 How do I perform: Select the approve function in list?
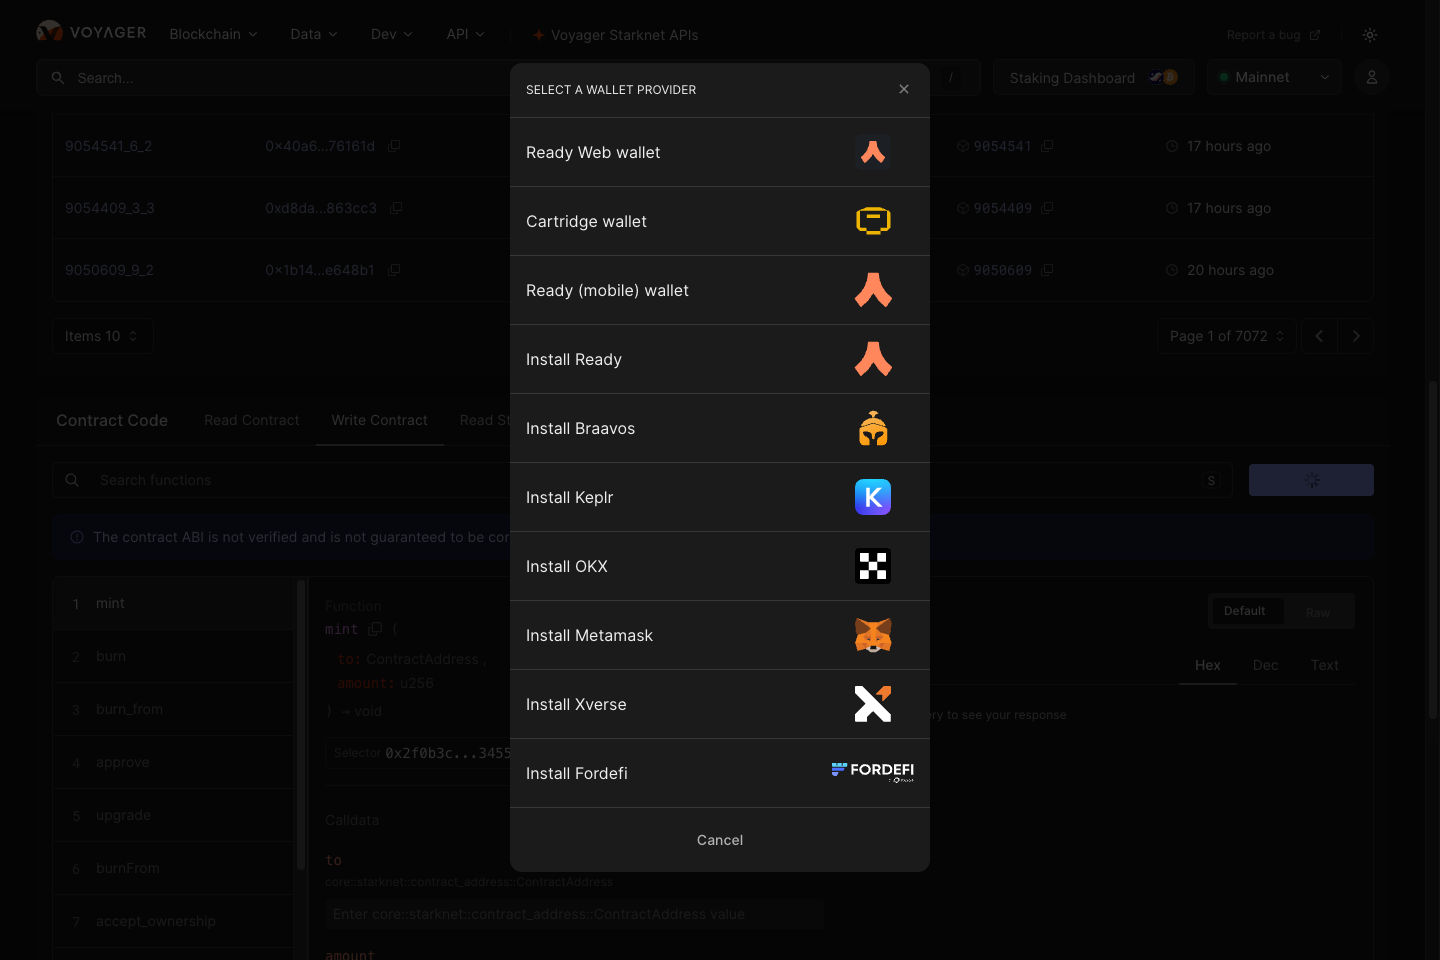[175, 762]
